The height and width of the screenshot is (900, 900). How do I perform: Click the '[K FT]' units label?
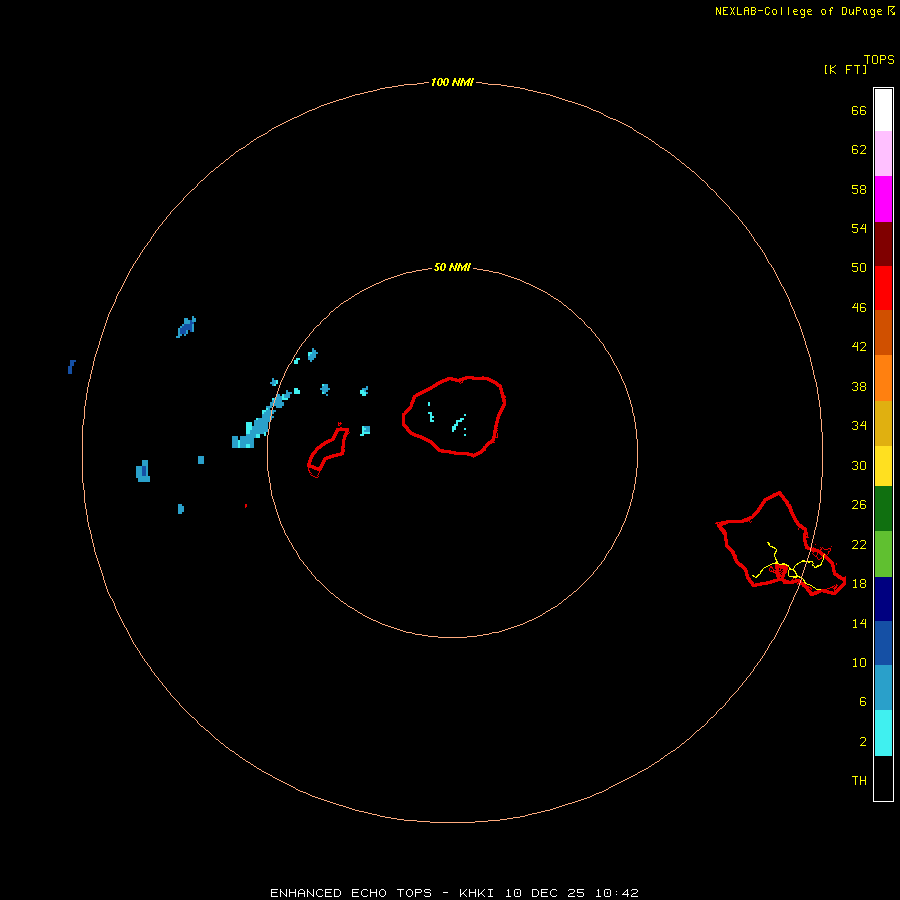click(845, 69)
